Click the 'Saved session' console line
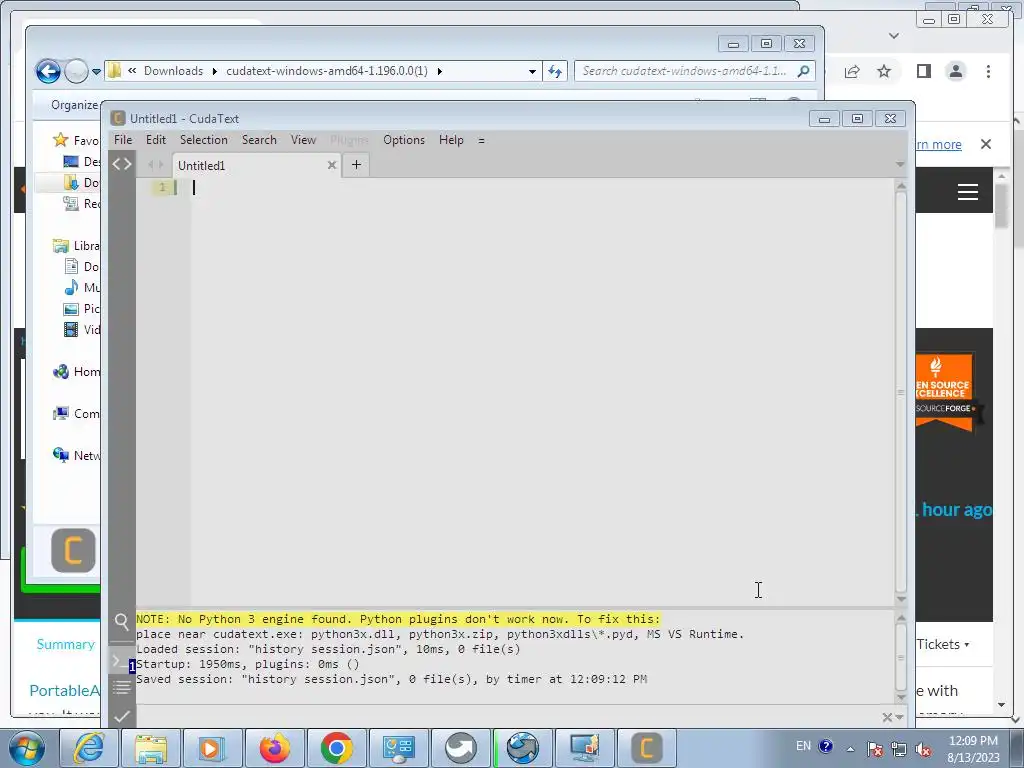1024x768 pixels. [391, 679]
